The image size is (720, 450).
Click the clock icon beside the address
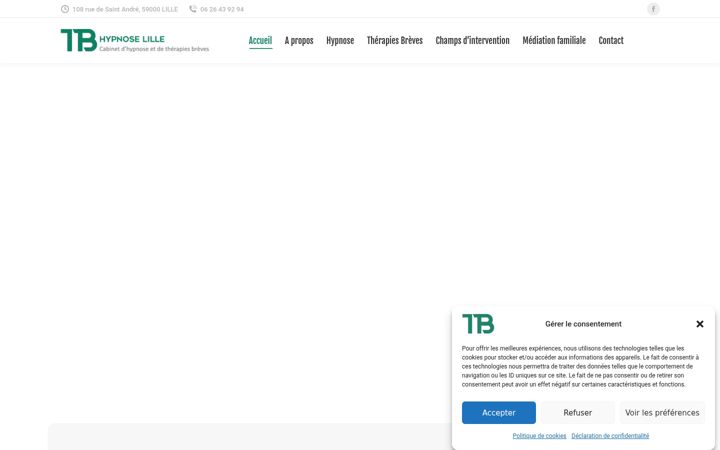point(65,9)
